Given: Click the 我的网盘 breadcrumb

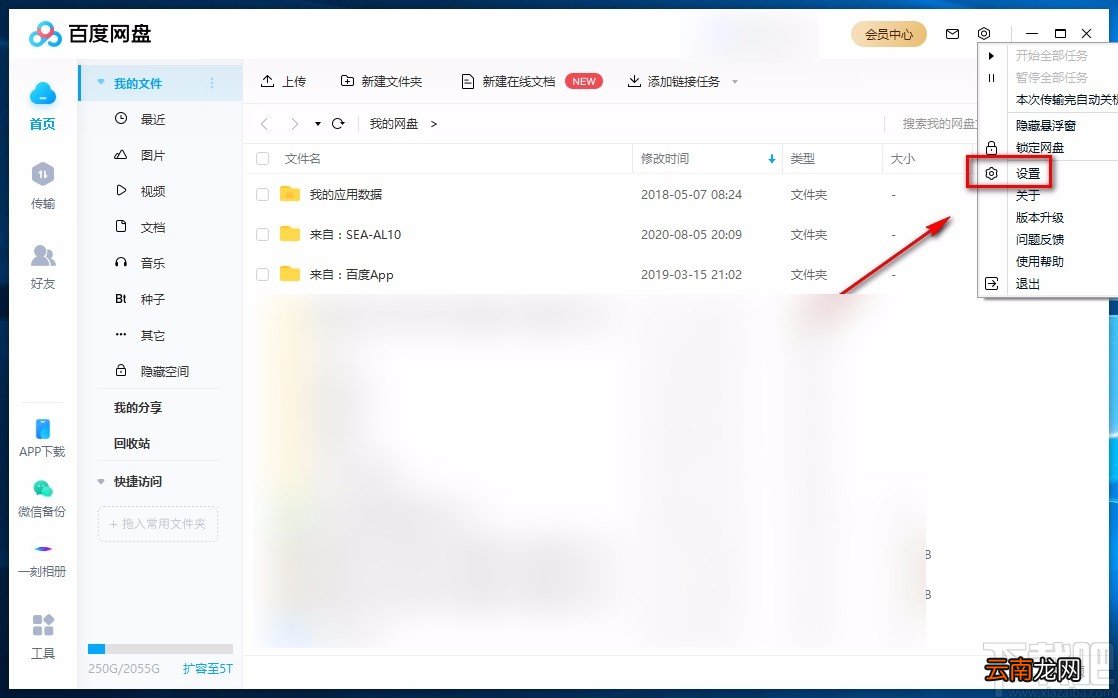Looking at the screenshot, I should (x=394, y=124).
